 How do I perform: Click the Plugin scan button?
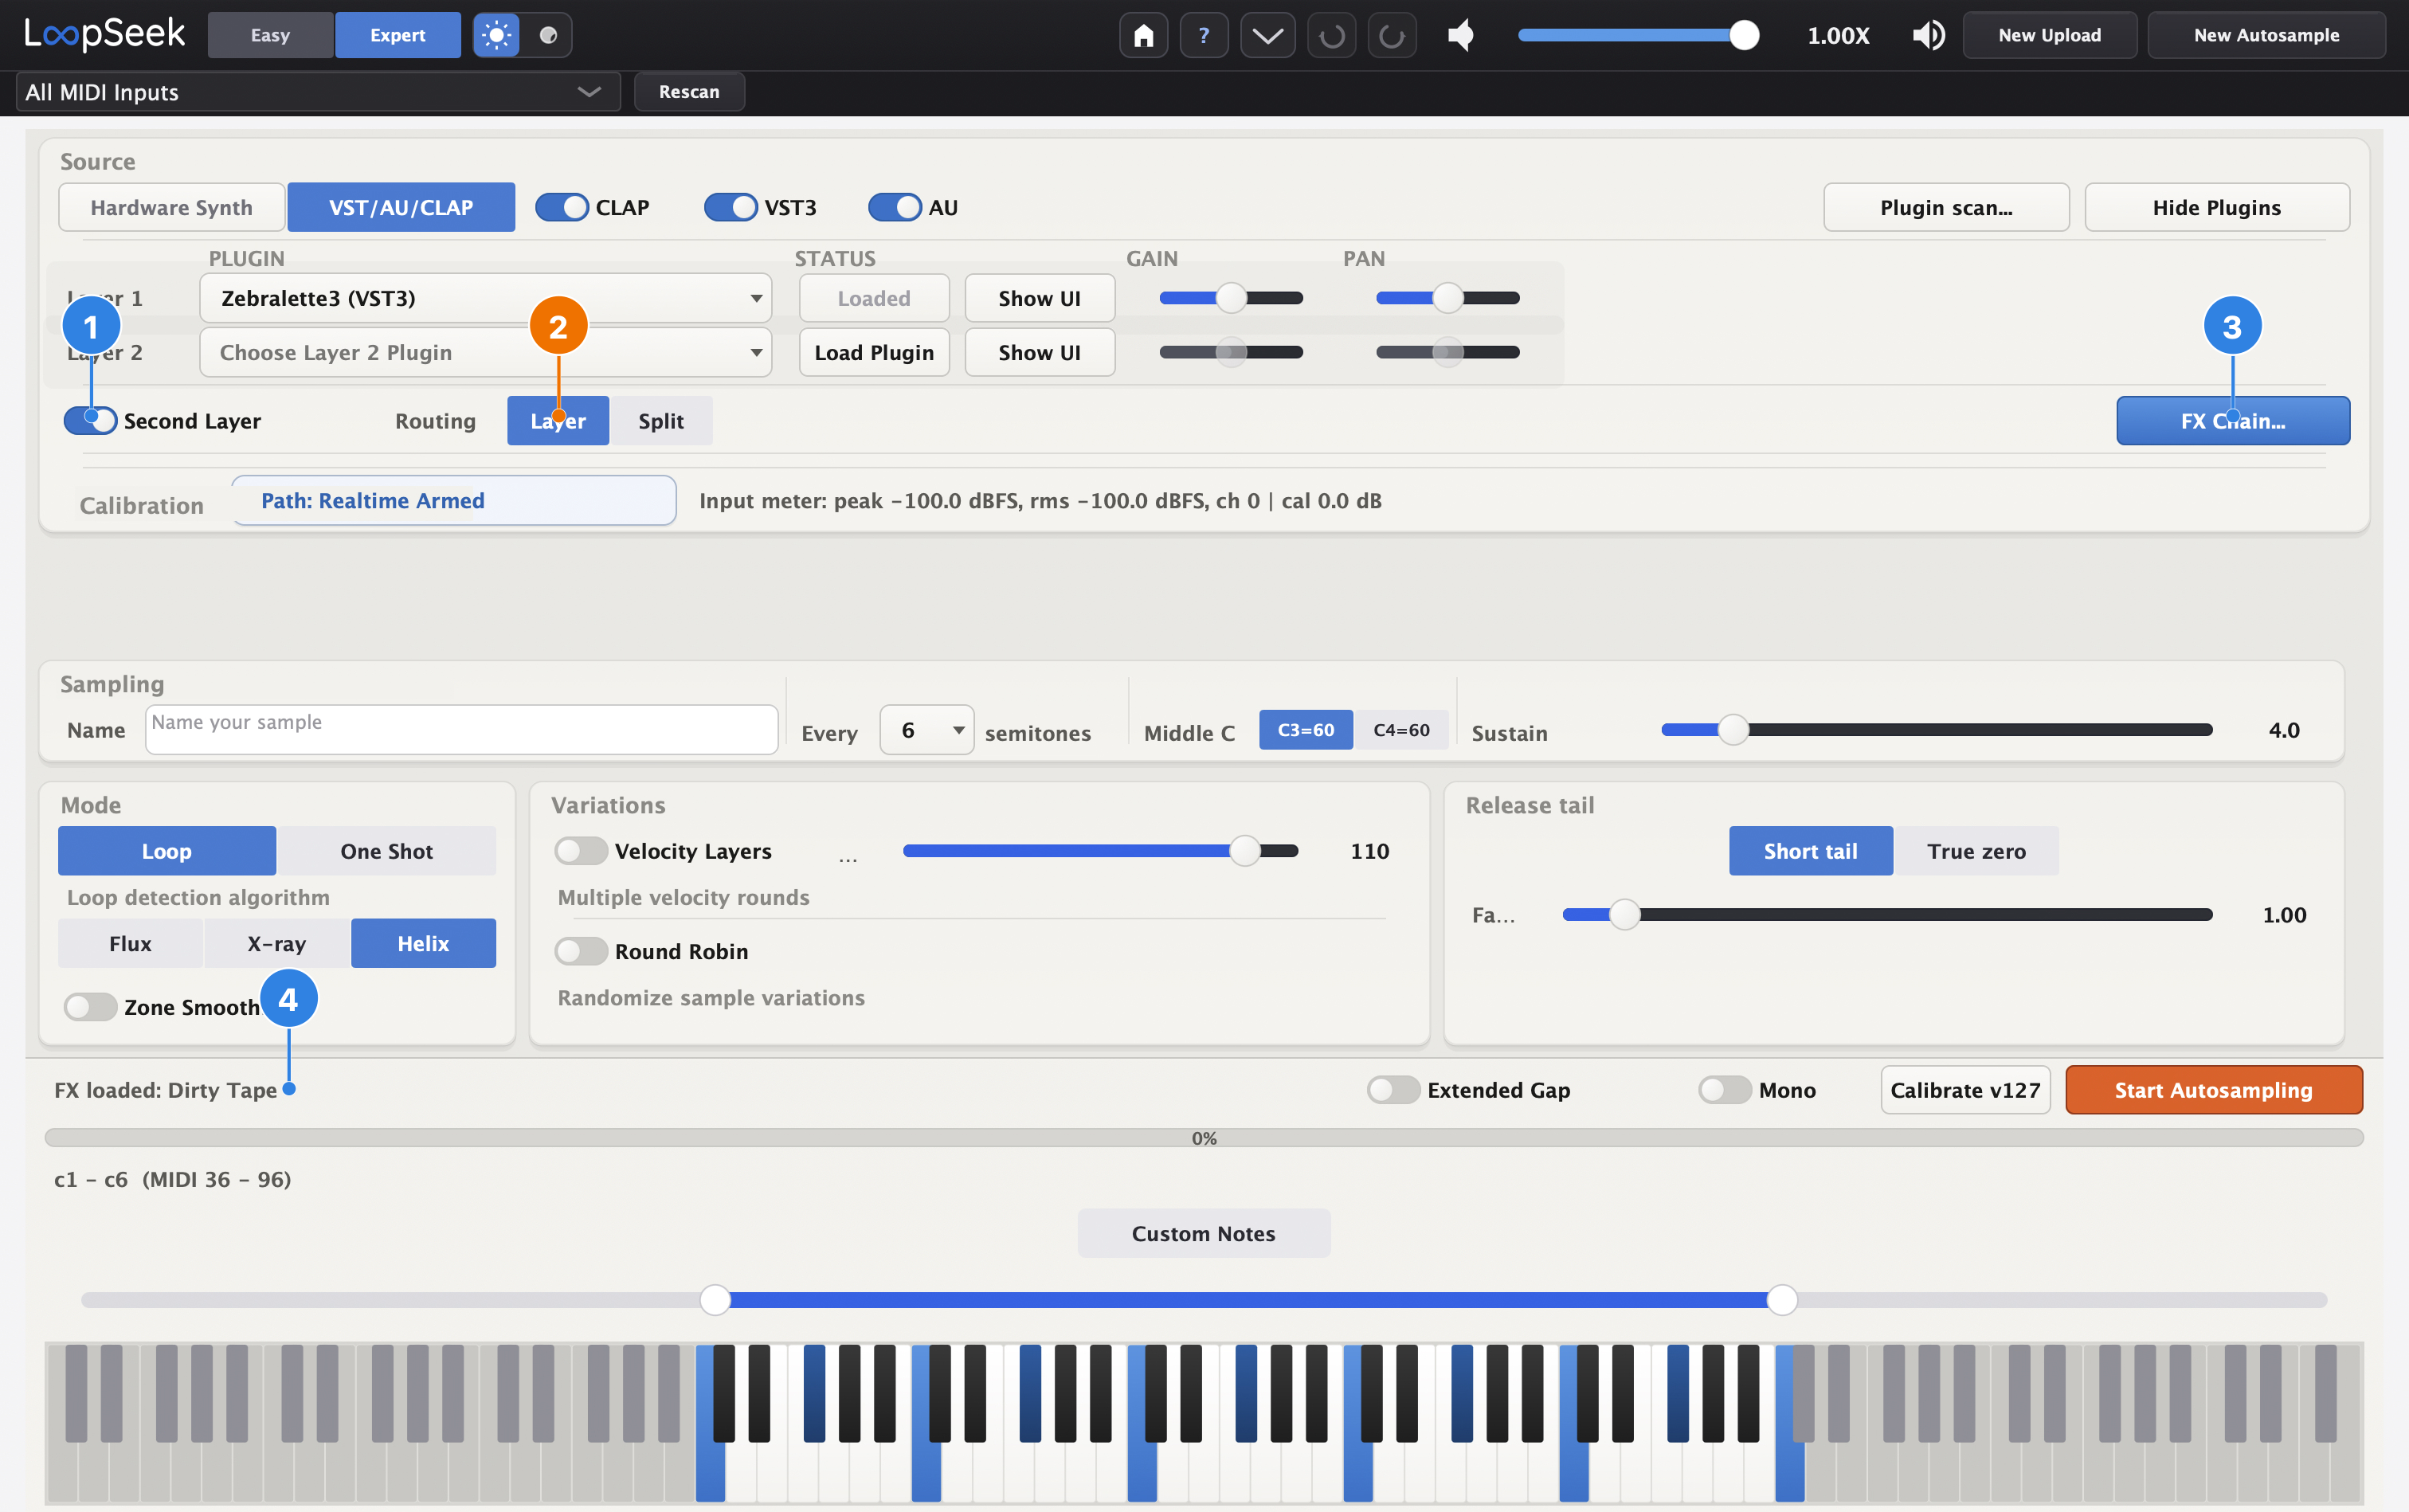point(1946,207)
